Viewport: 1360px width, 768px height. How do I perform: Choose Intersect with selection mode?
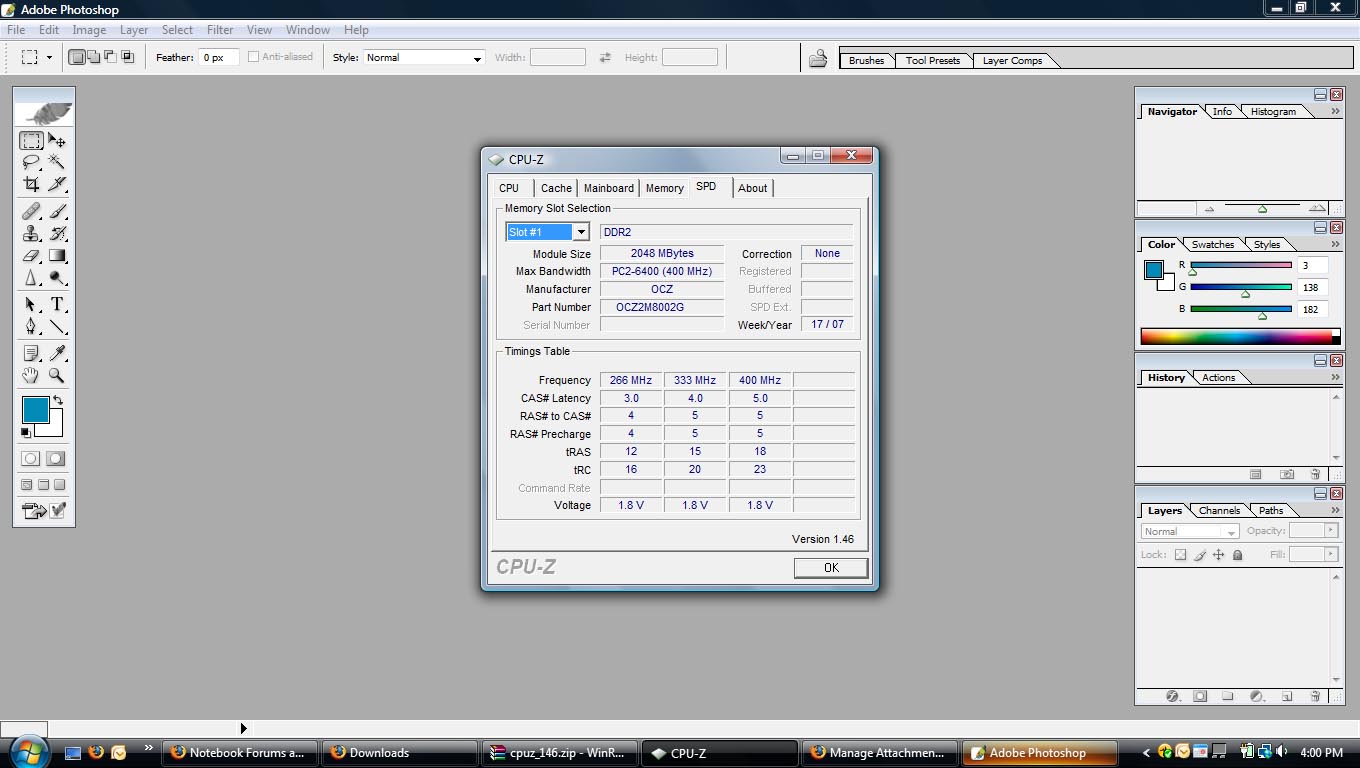127,57
